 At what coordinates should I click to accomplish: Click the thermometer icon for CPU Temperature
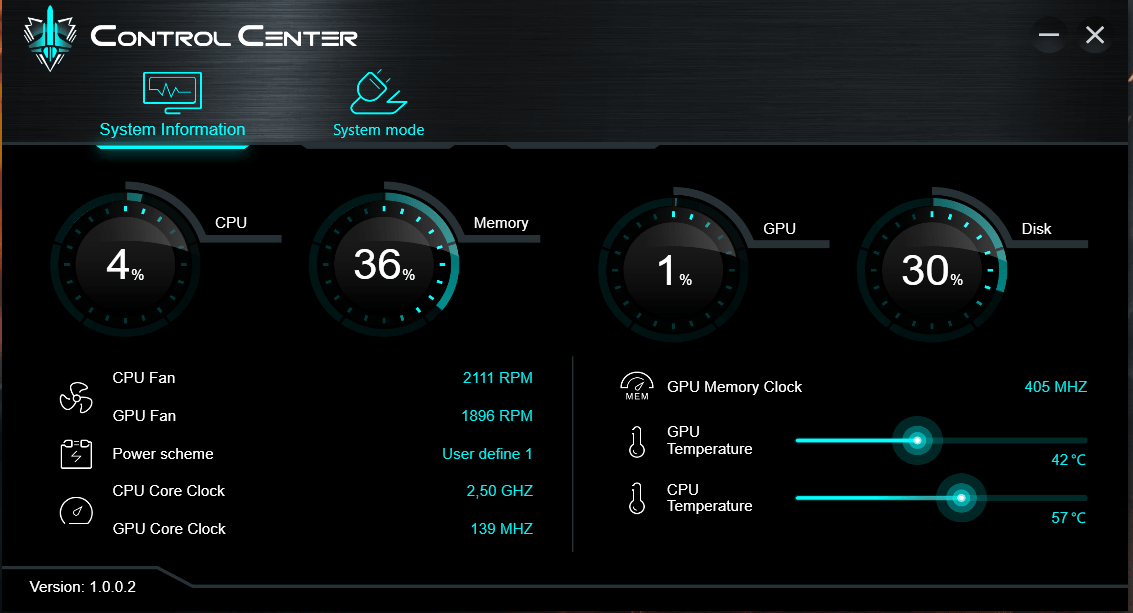coord(637,499)
